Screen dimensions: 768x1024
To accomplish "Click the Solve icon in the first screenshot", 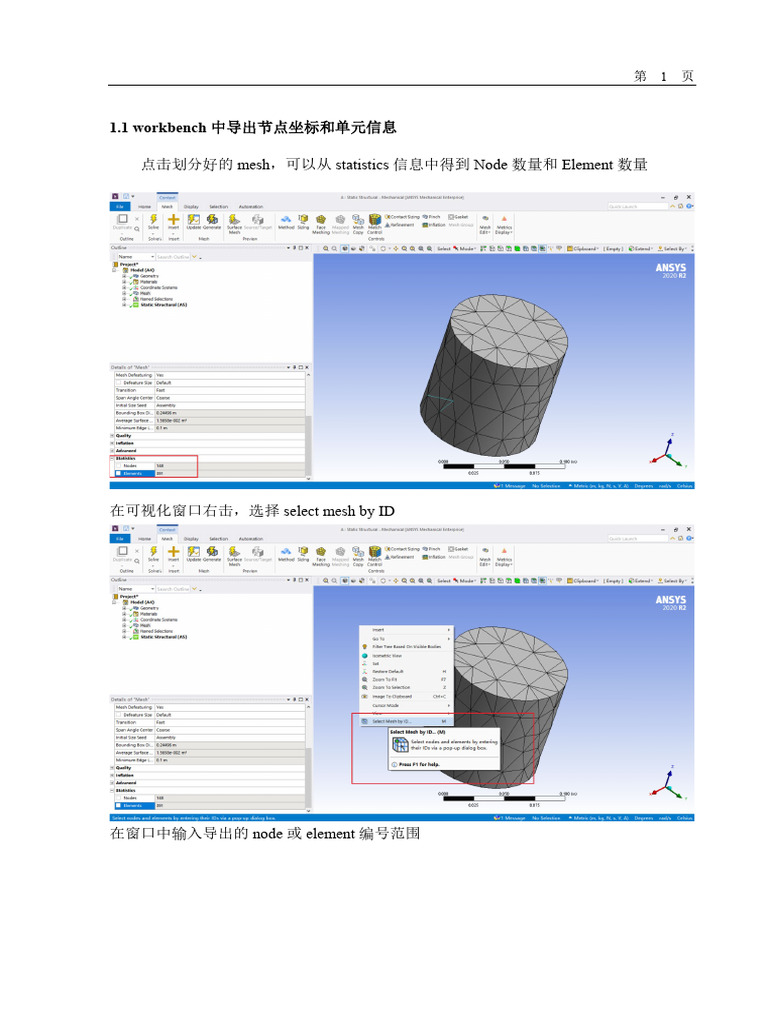I will (x=153, y=220).
